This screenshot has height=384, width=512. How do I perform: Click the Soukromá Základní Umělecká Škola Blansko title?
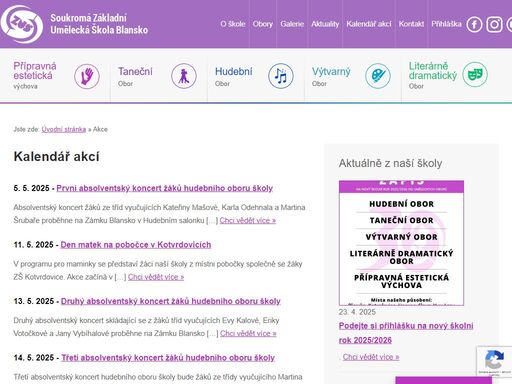99,24
